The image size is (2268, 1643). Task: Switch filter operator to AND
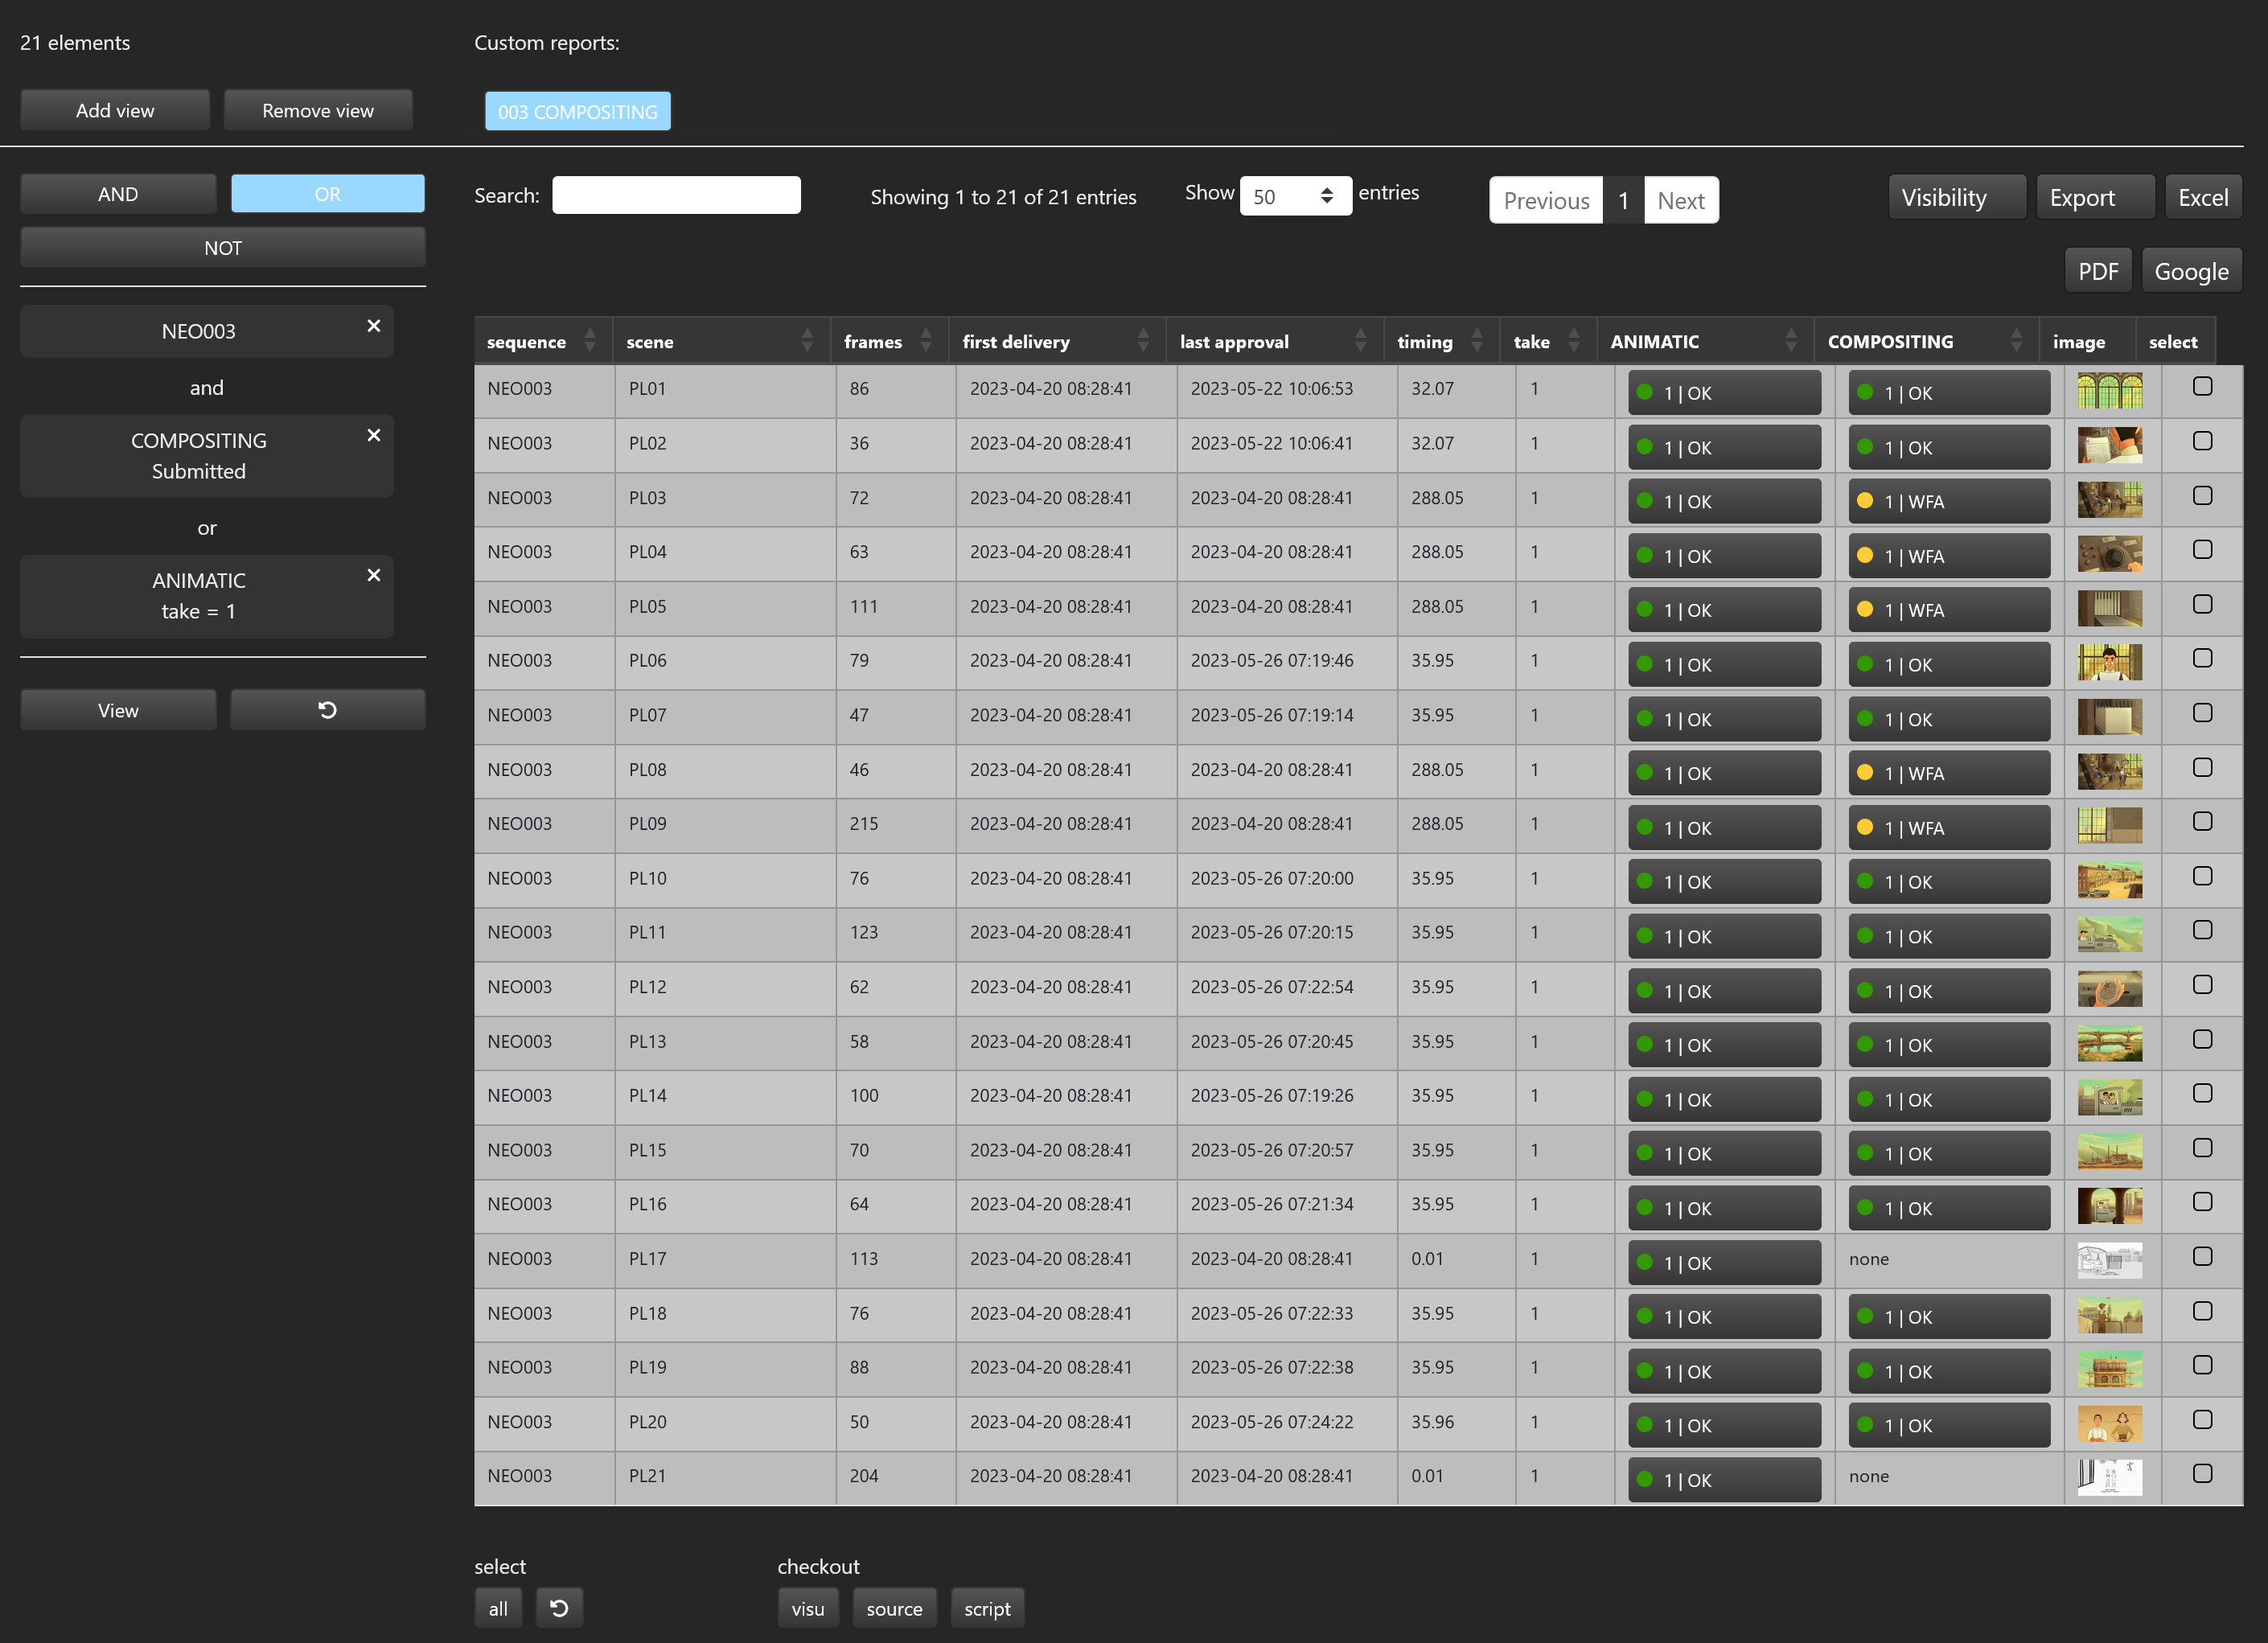coord(118,194)
